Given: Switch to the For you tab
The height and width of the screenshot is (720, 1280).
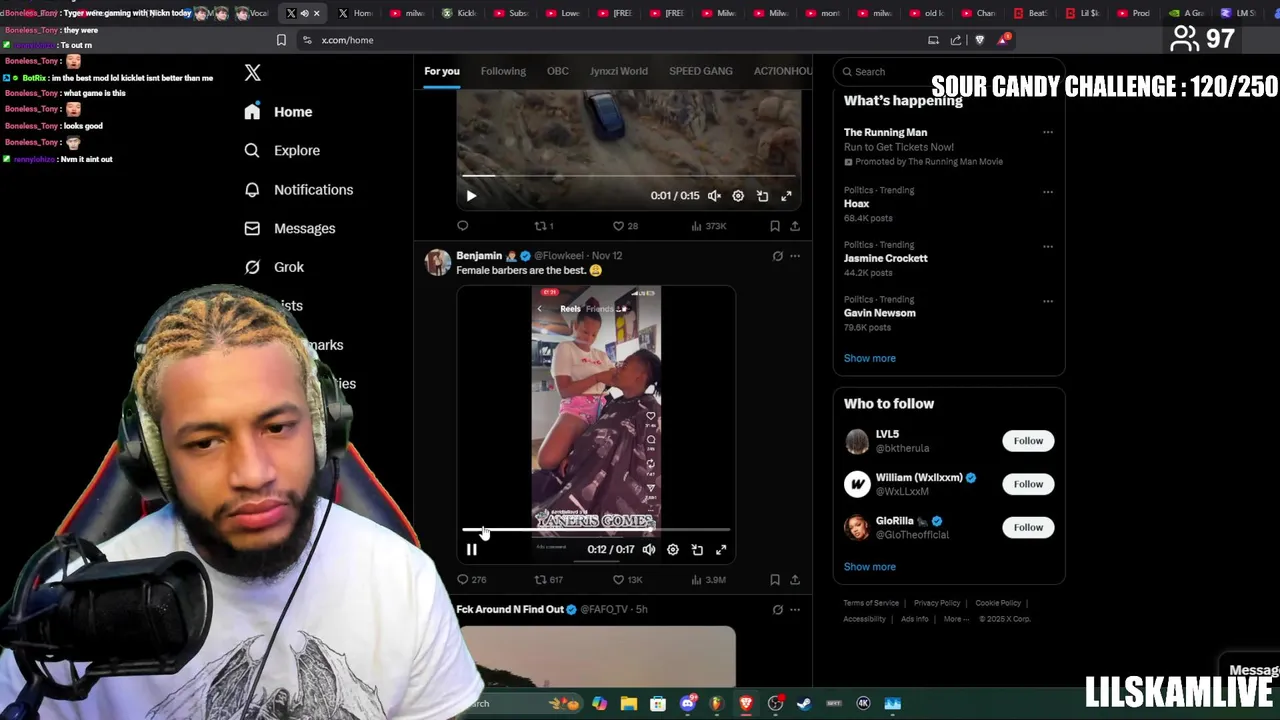Looking at the screenshot, I should point(442,71).
